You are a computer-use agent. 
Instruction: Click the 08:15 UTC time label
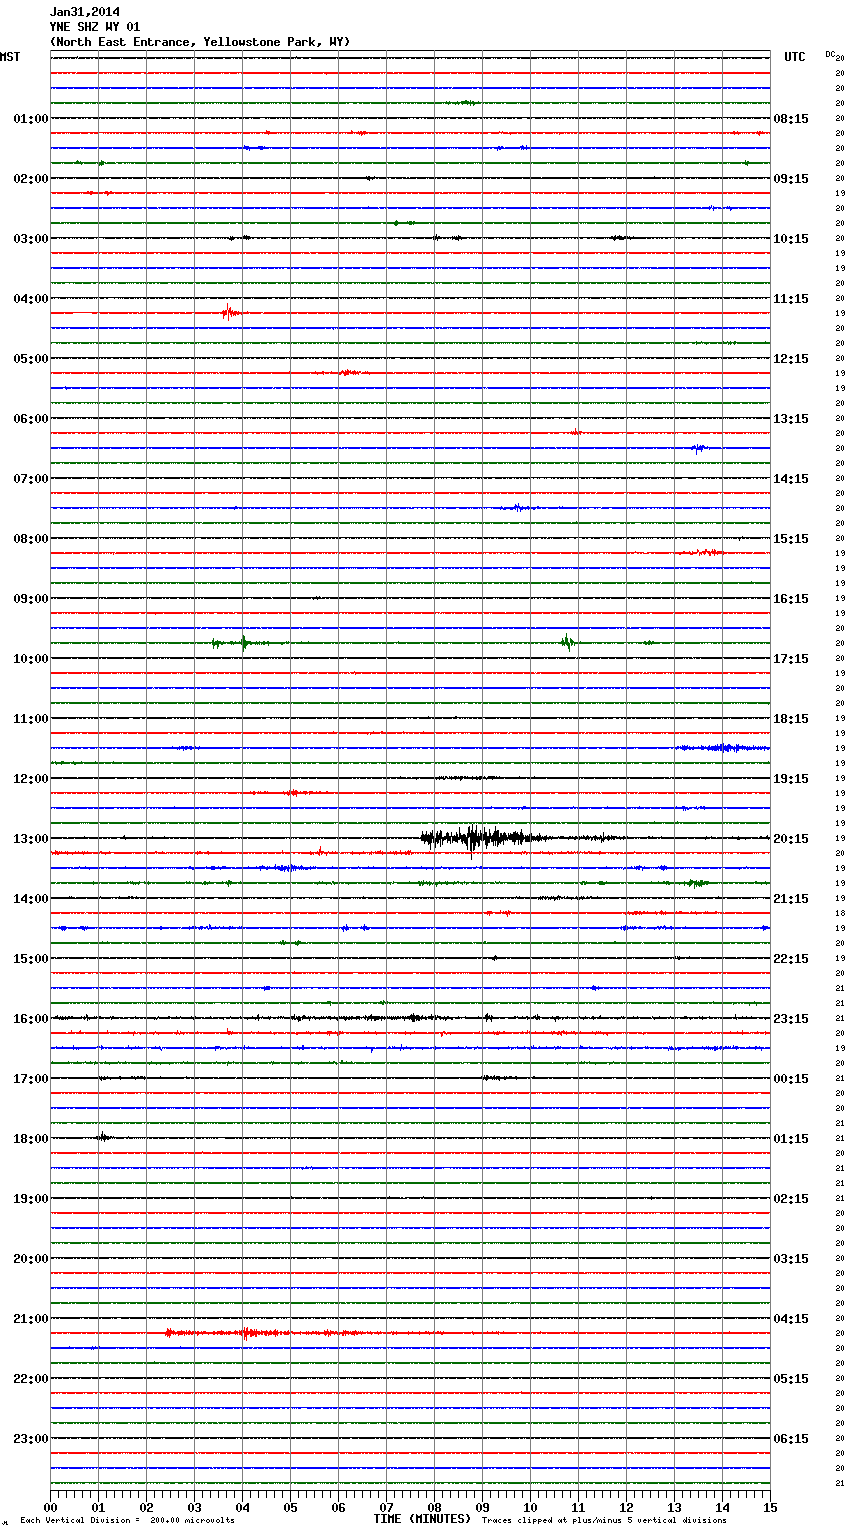pos(791,119)
